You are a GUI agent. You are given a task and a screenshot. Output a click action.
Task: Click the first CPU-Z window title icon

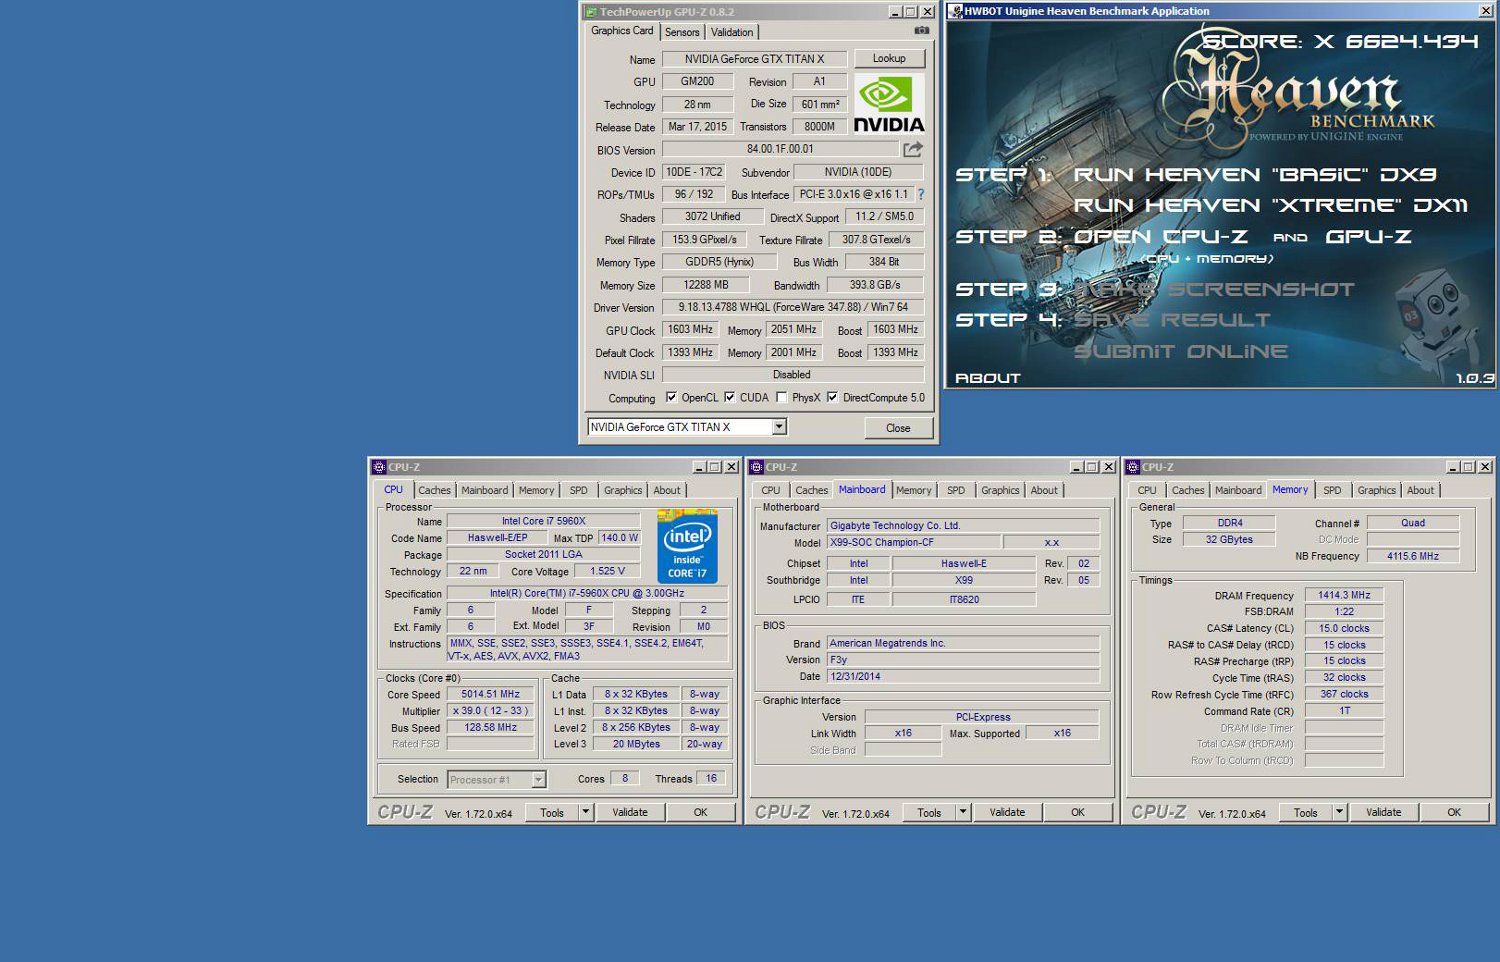[x=379, y=467]
